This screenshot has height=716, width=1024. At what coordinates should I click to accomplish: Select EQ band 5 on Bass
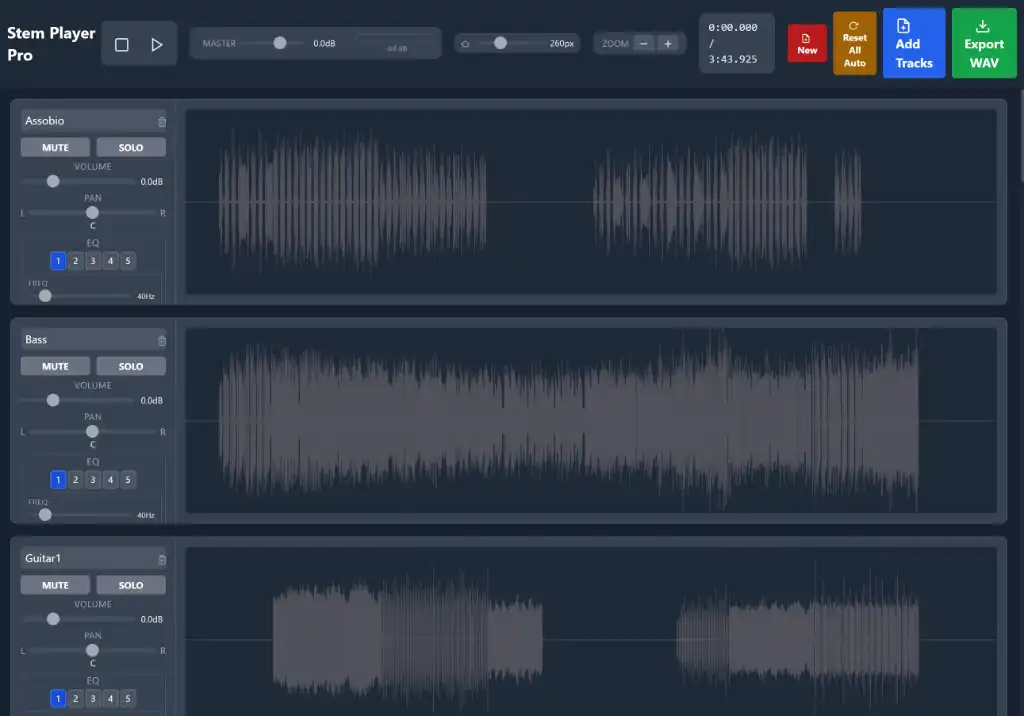point(128,480)
